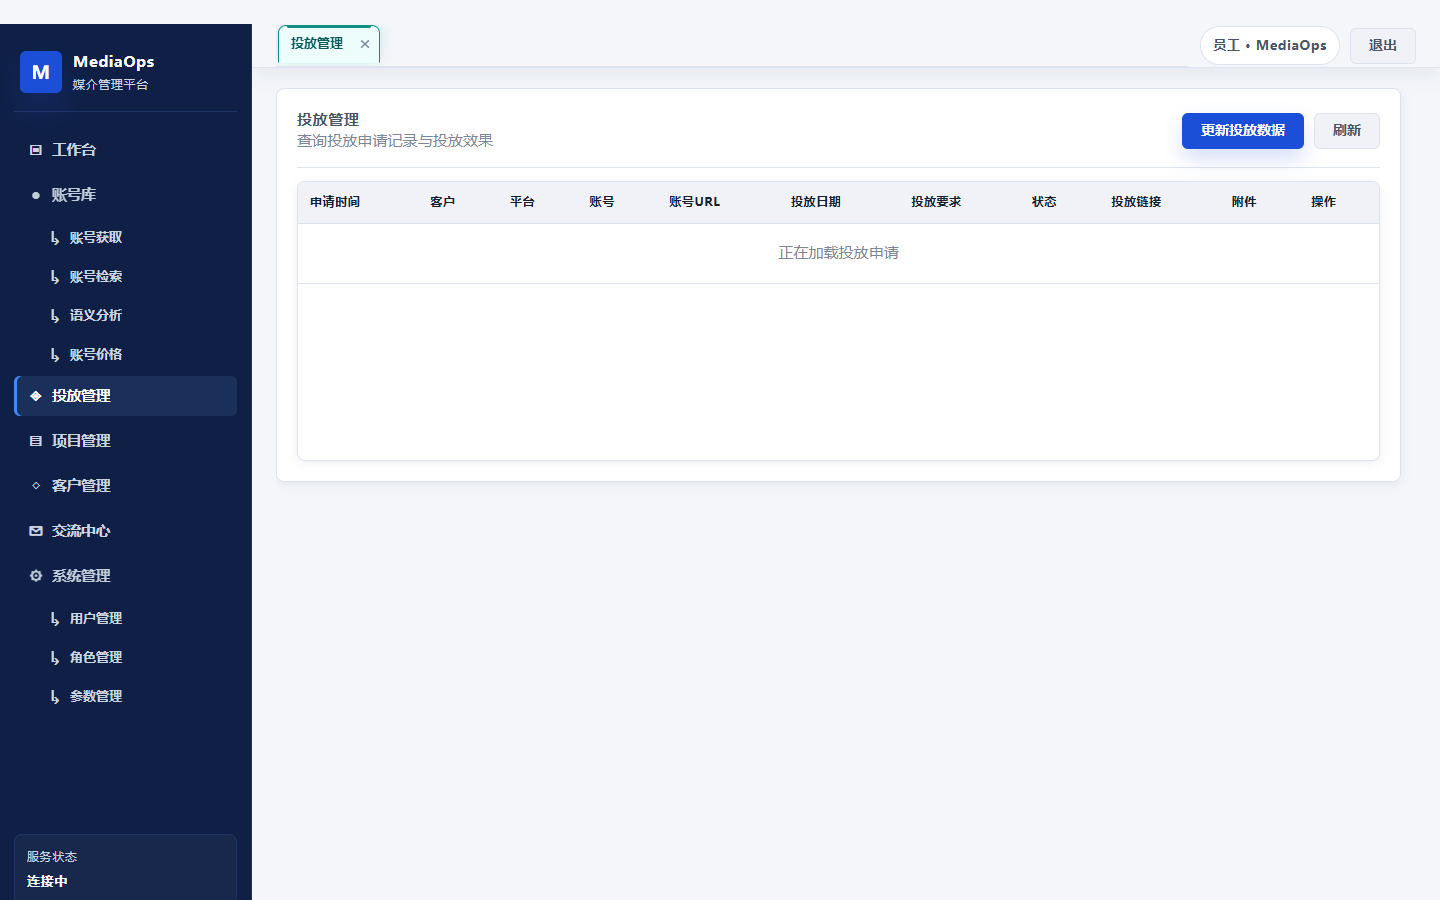The height and width of the screenshot is (900, 1440).
Task: Click the 项目管理 list icon
Action: [36, 441]
